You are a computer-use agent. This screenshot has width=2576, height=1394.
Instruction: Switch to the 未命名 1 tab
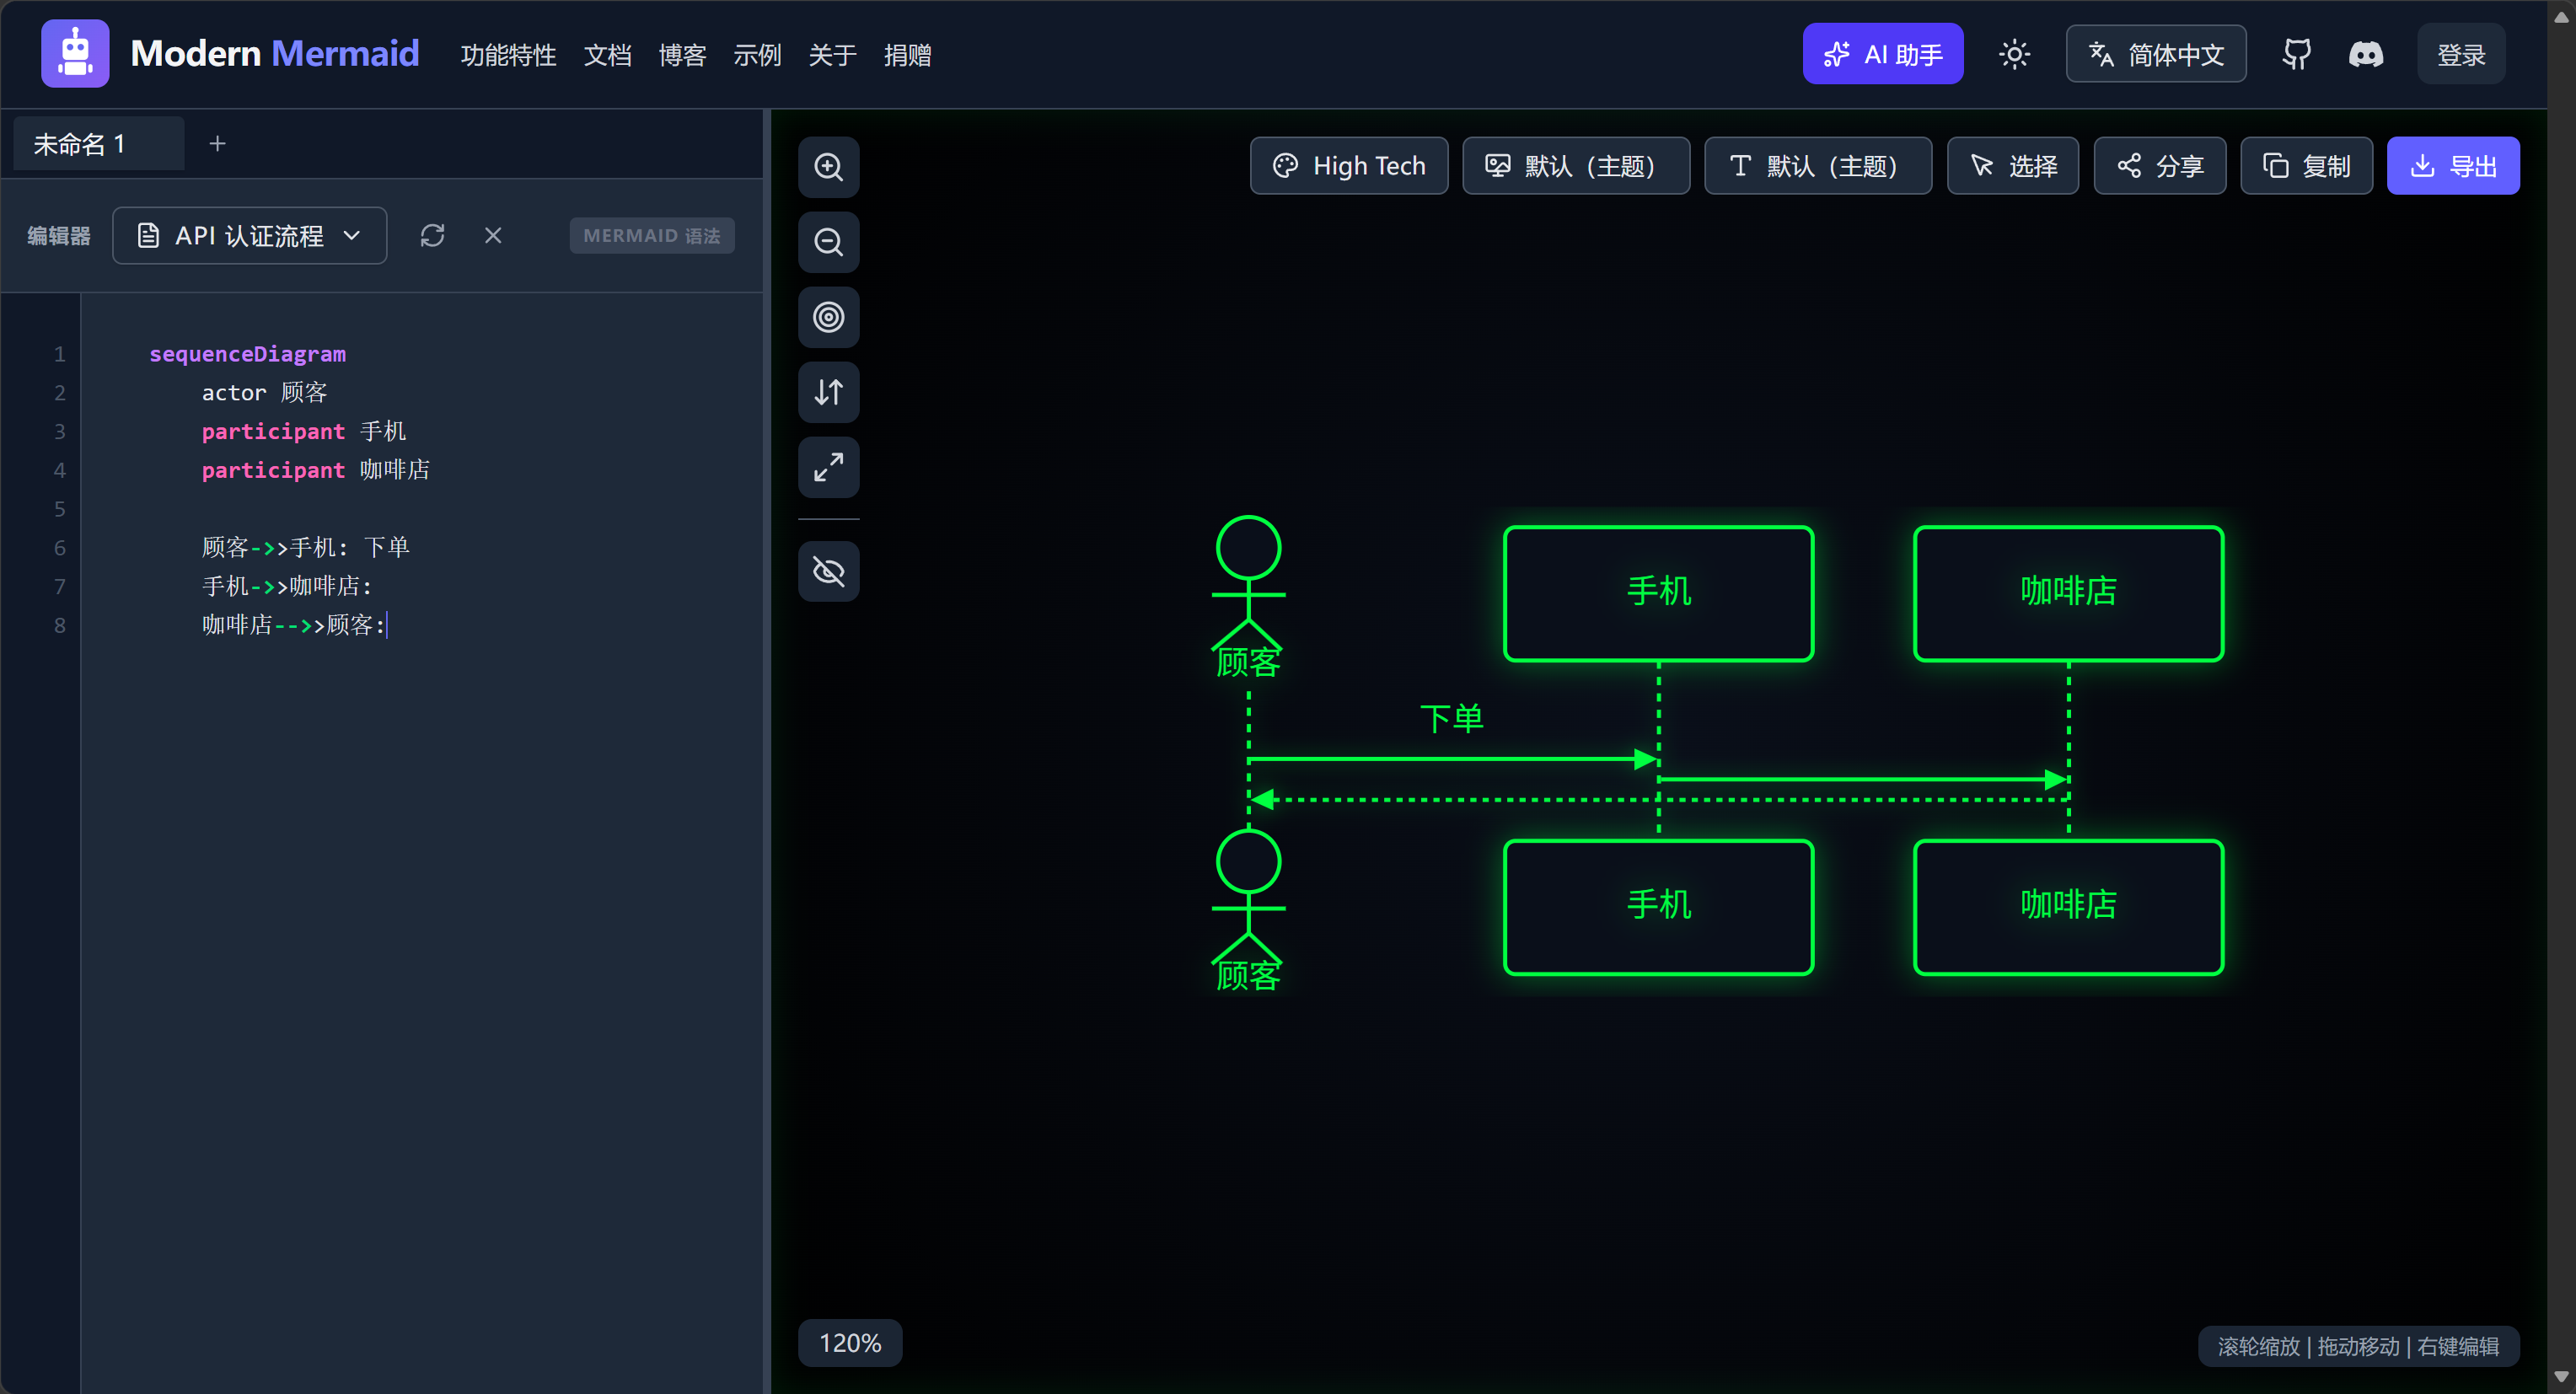98,144
